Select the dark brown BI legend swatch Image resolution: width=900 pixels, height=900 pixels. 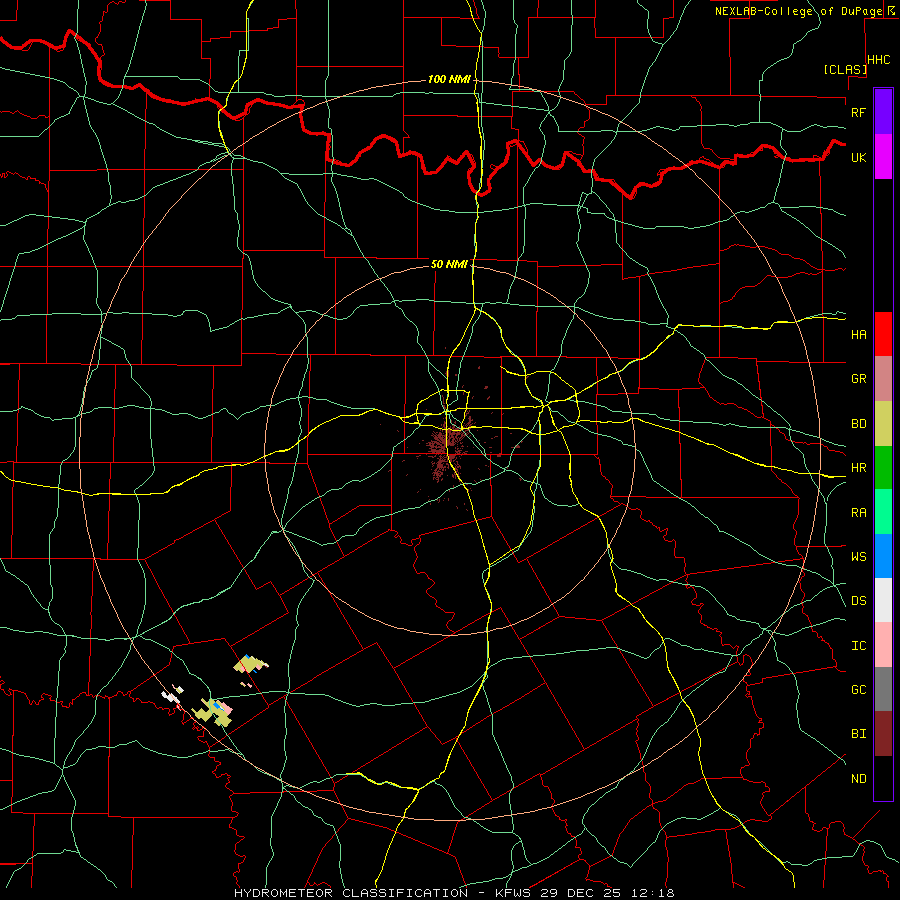coord(883,734)
